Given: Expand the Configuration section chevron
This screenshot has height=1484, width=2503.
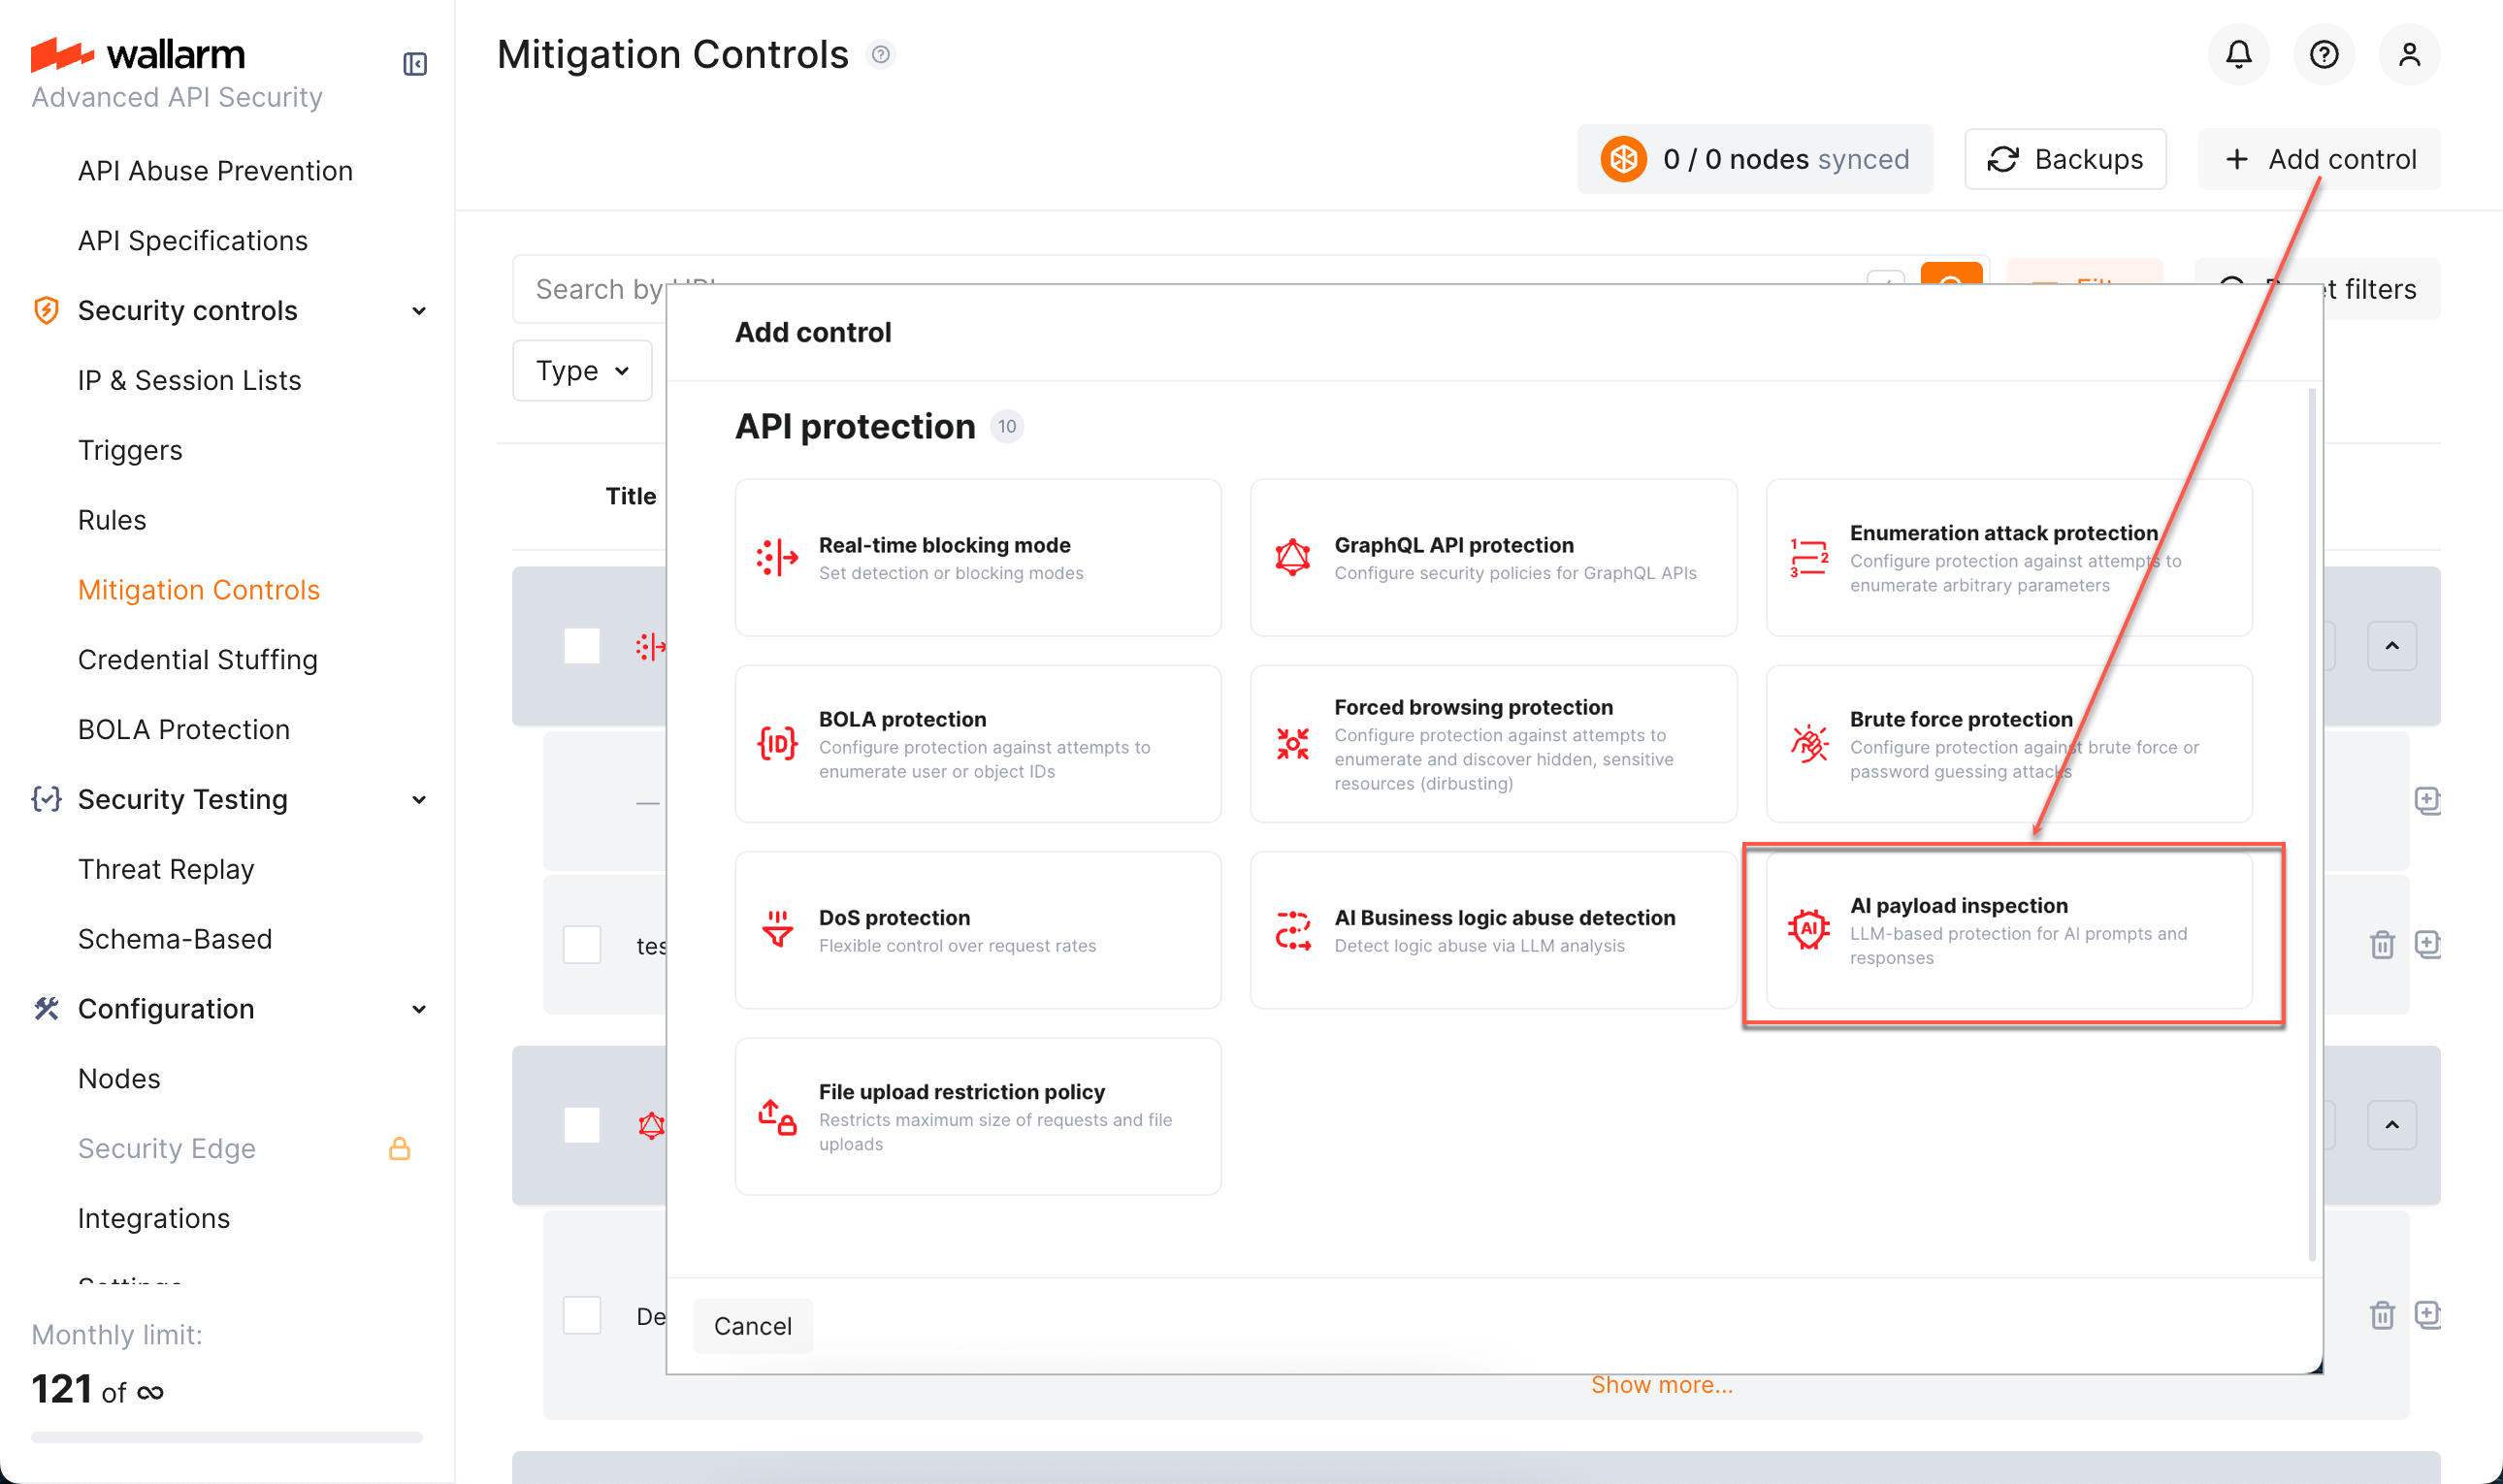Looking at the screenshot, I should click(x=419, y=1009).
